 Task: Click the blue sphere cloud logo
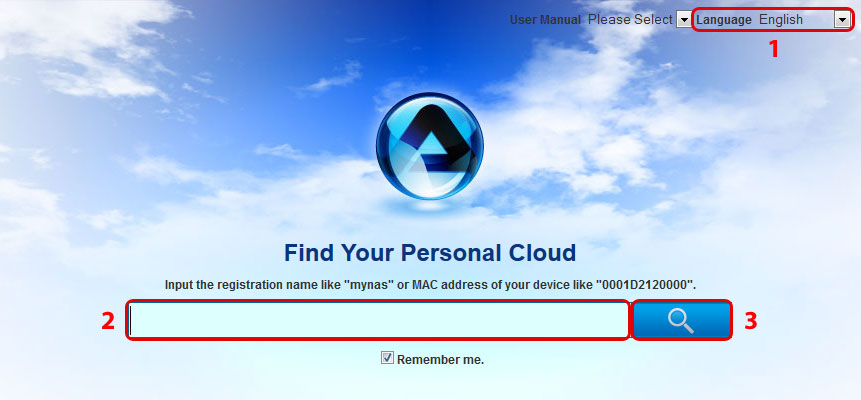[x=429, y=146]
